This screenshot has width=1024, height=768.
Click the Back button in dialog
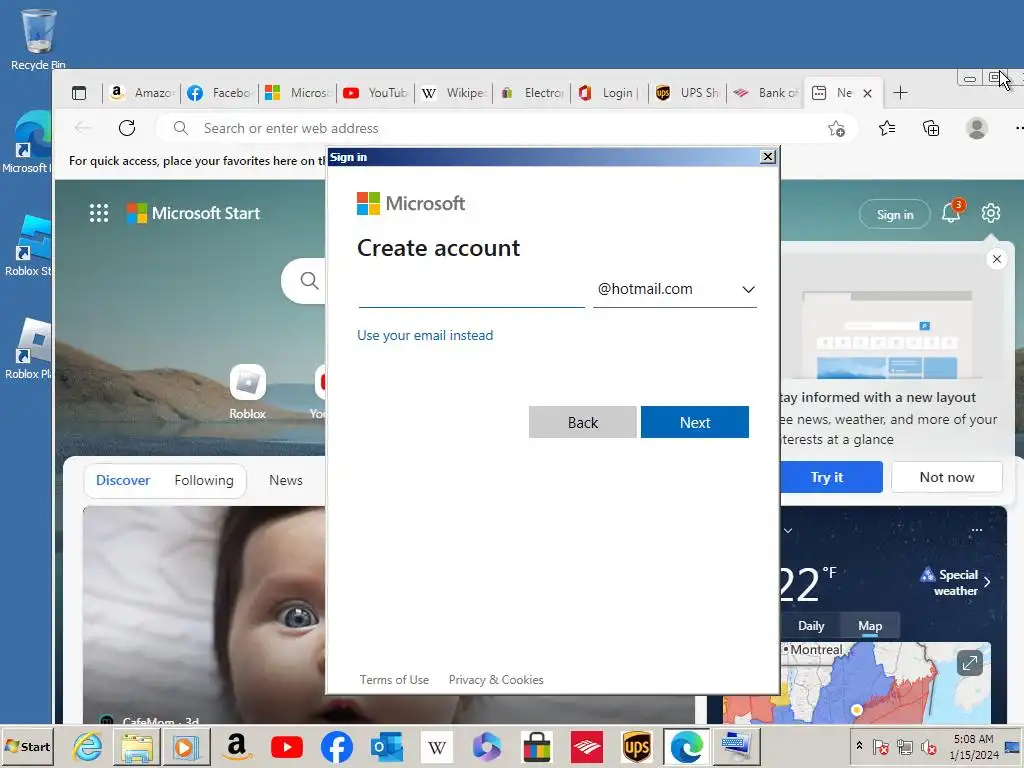pos(583,423)
